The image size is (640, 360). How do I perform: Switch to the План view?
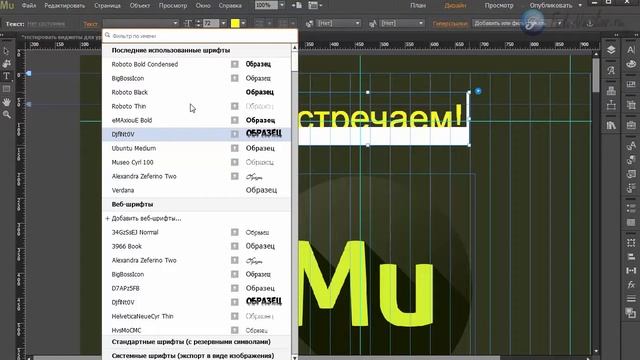418,6
